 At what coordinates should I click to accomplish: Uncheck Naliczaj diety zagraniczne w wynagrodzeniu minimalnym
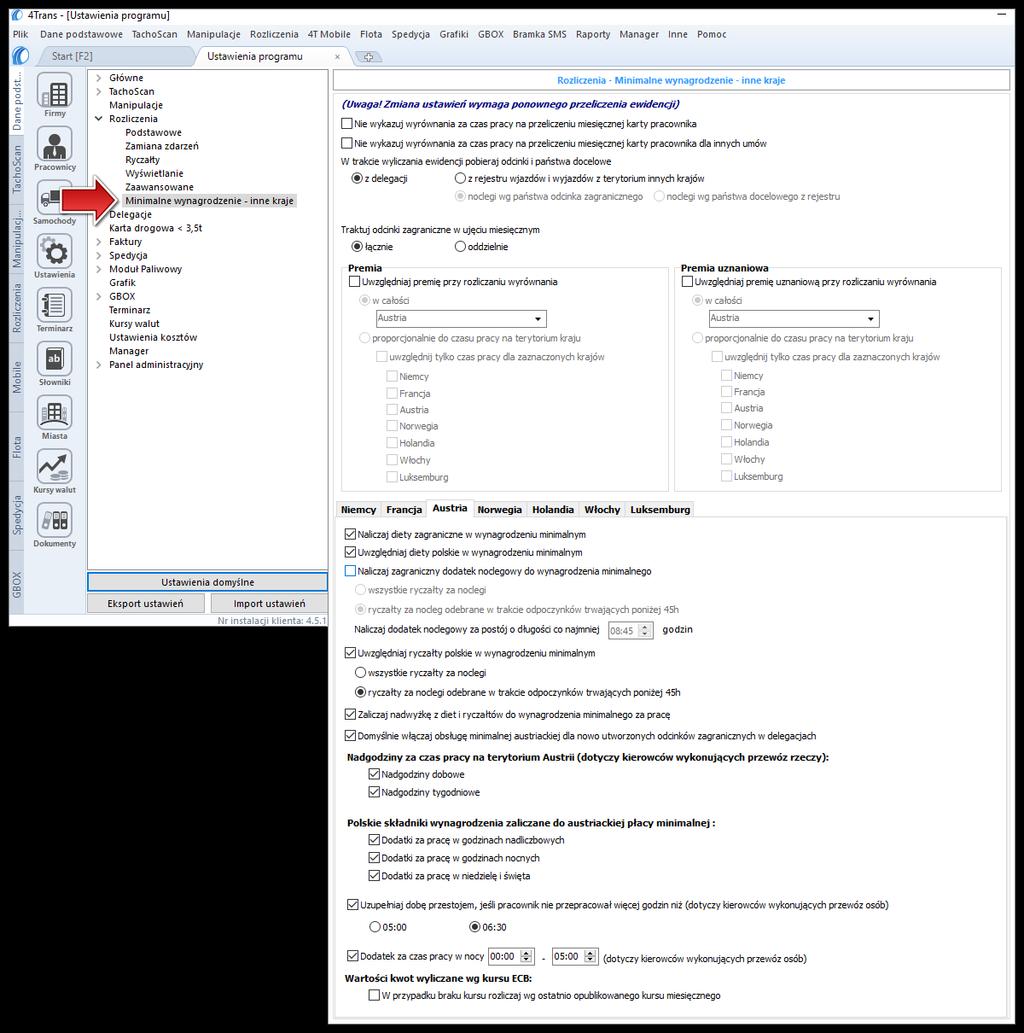tap(351, 534)
